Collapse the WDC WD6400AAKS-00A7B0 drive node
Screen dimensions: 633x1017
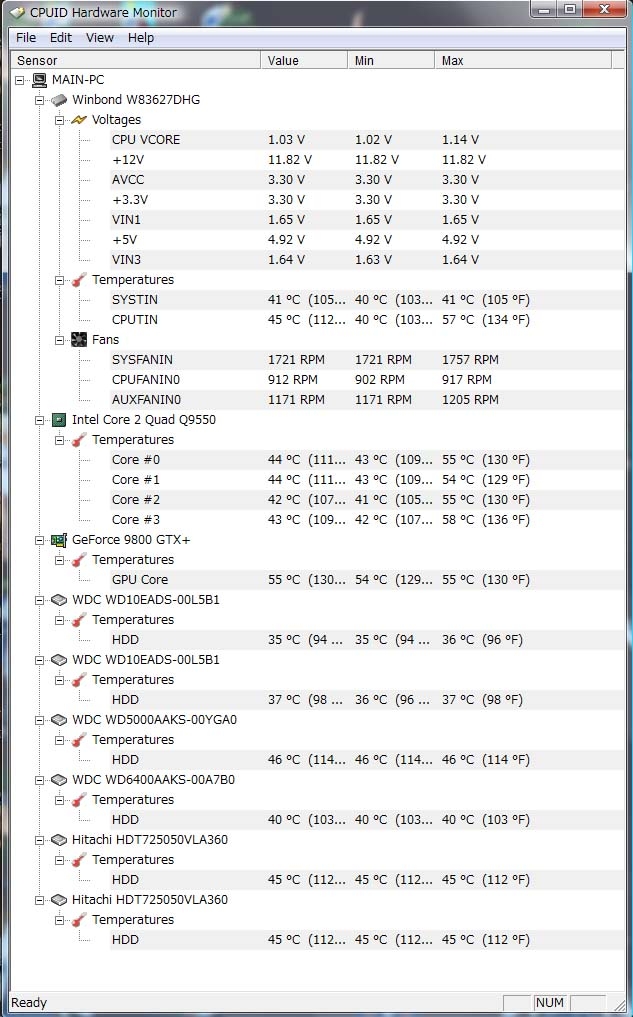click(x=40, y=780)
